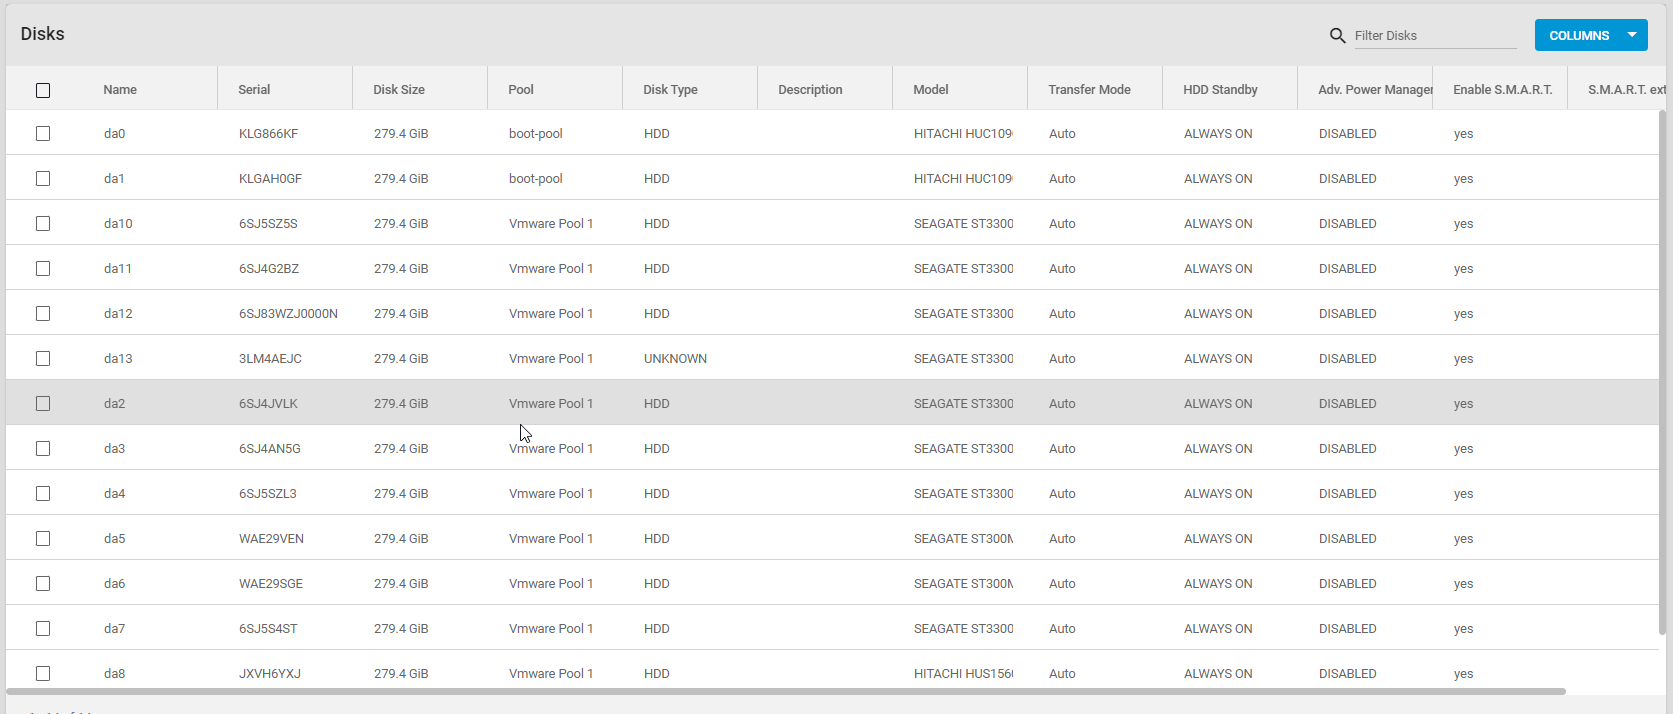Click the Transfer Mode column header
The height and width of the screenshot is (714, 1673).
tap(1089, 90)
